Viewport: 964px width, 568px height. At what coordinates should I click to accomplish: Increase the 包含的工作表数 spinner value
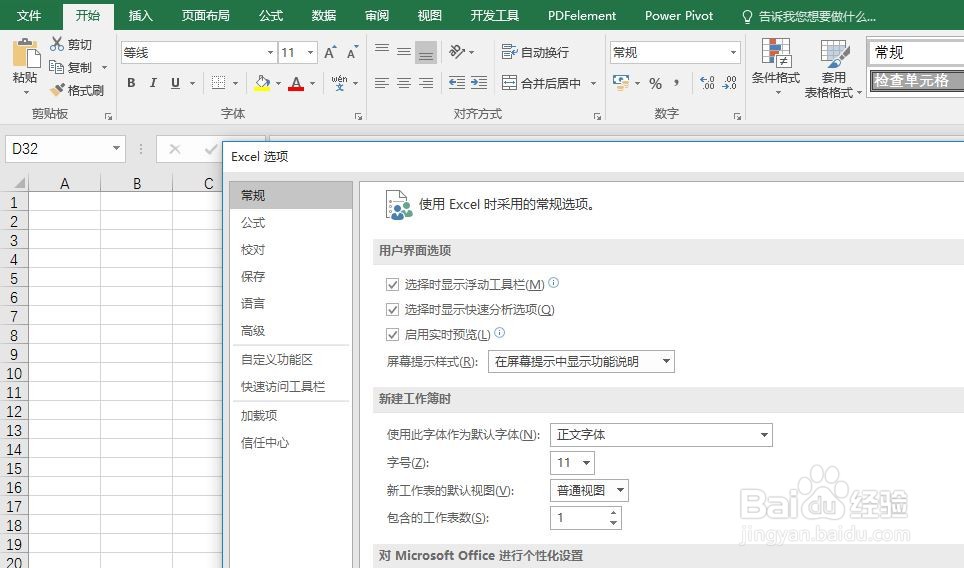pyautogui.click(x=613, y=512)
